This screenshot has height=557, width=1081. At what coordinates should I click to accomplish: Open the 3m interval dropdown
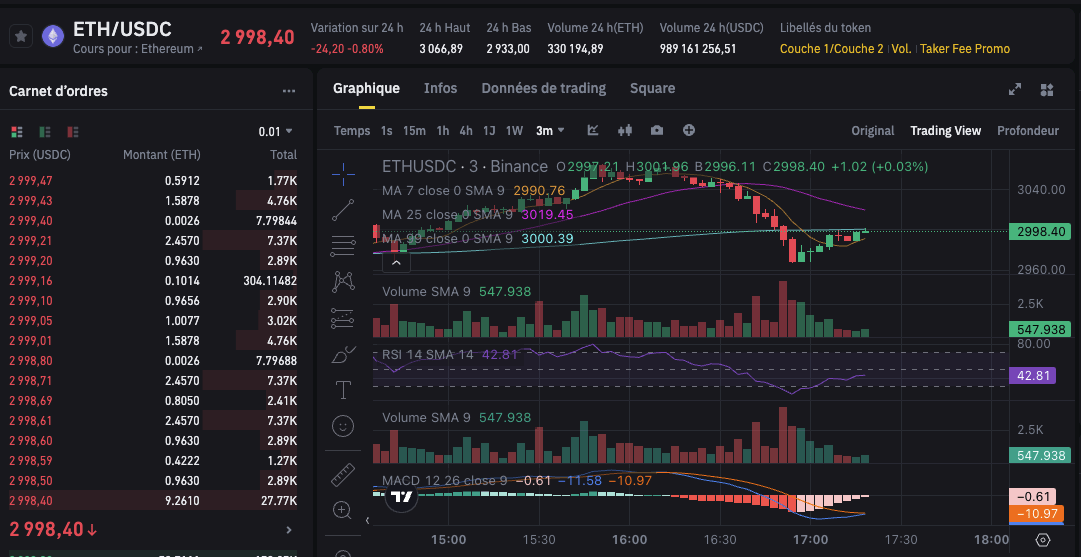pos(550,130)
